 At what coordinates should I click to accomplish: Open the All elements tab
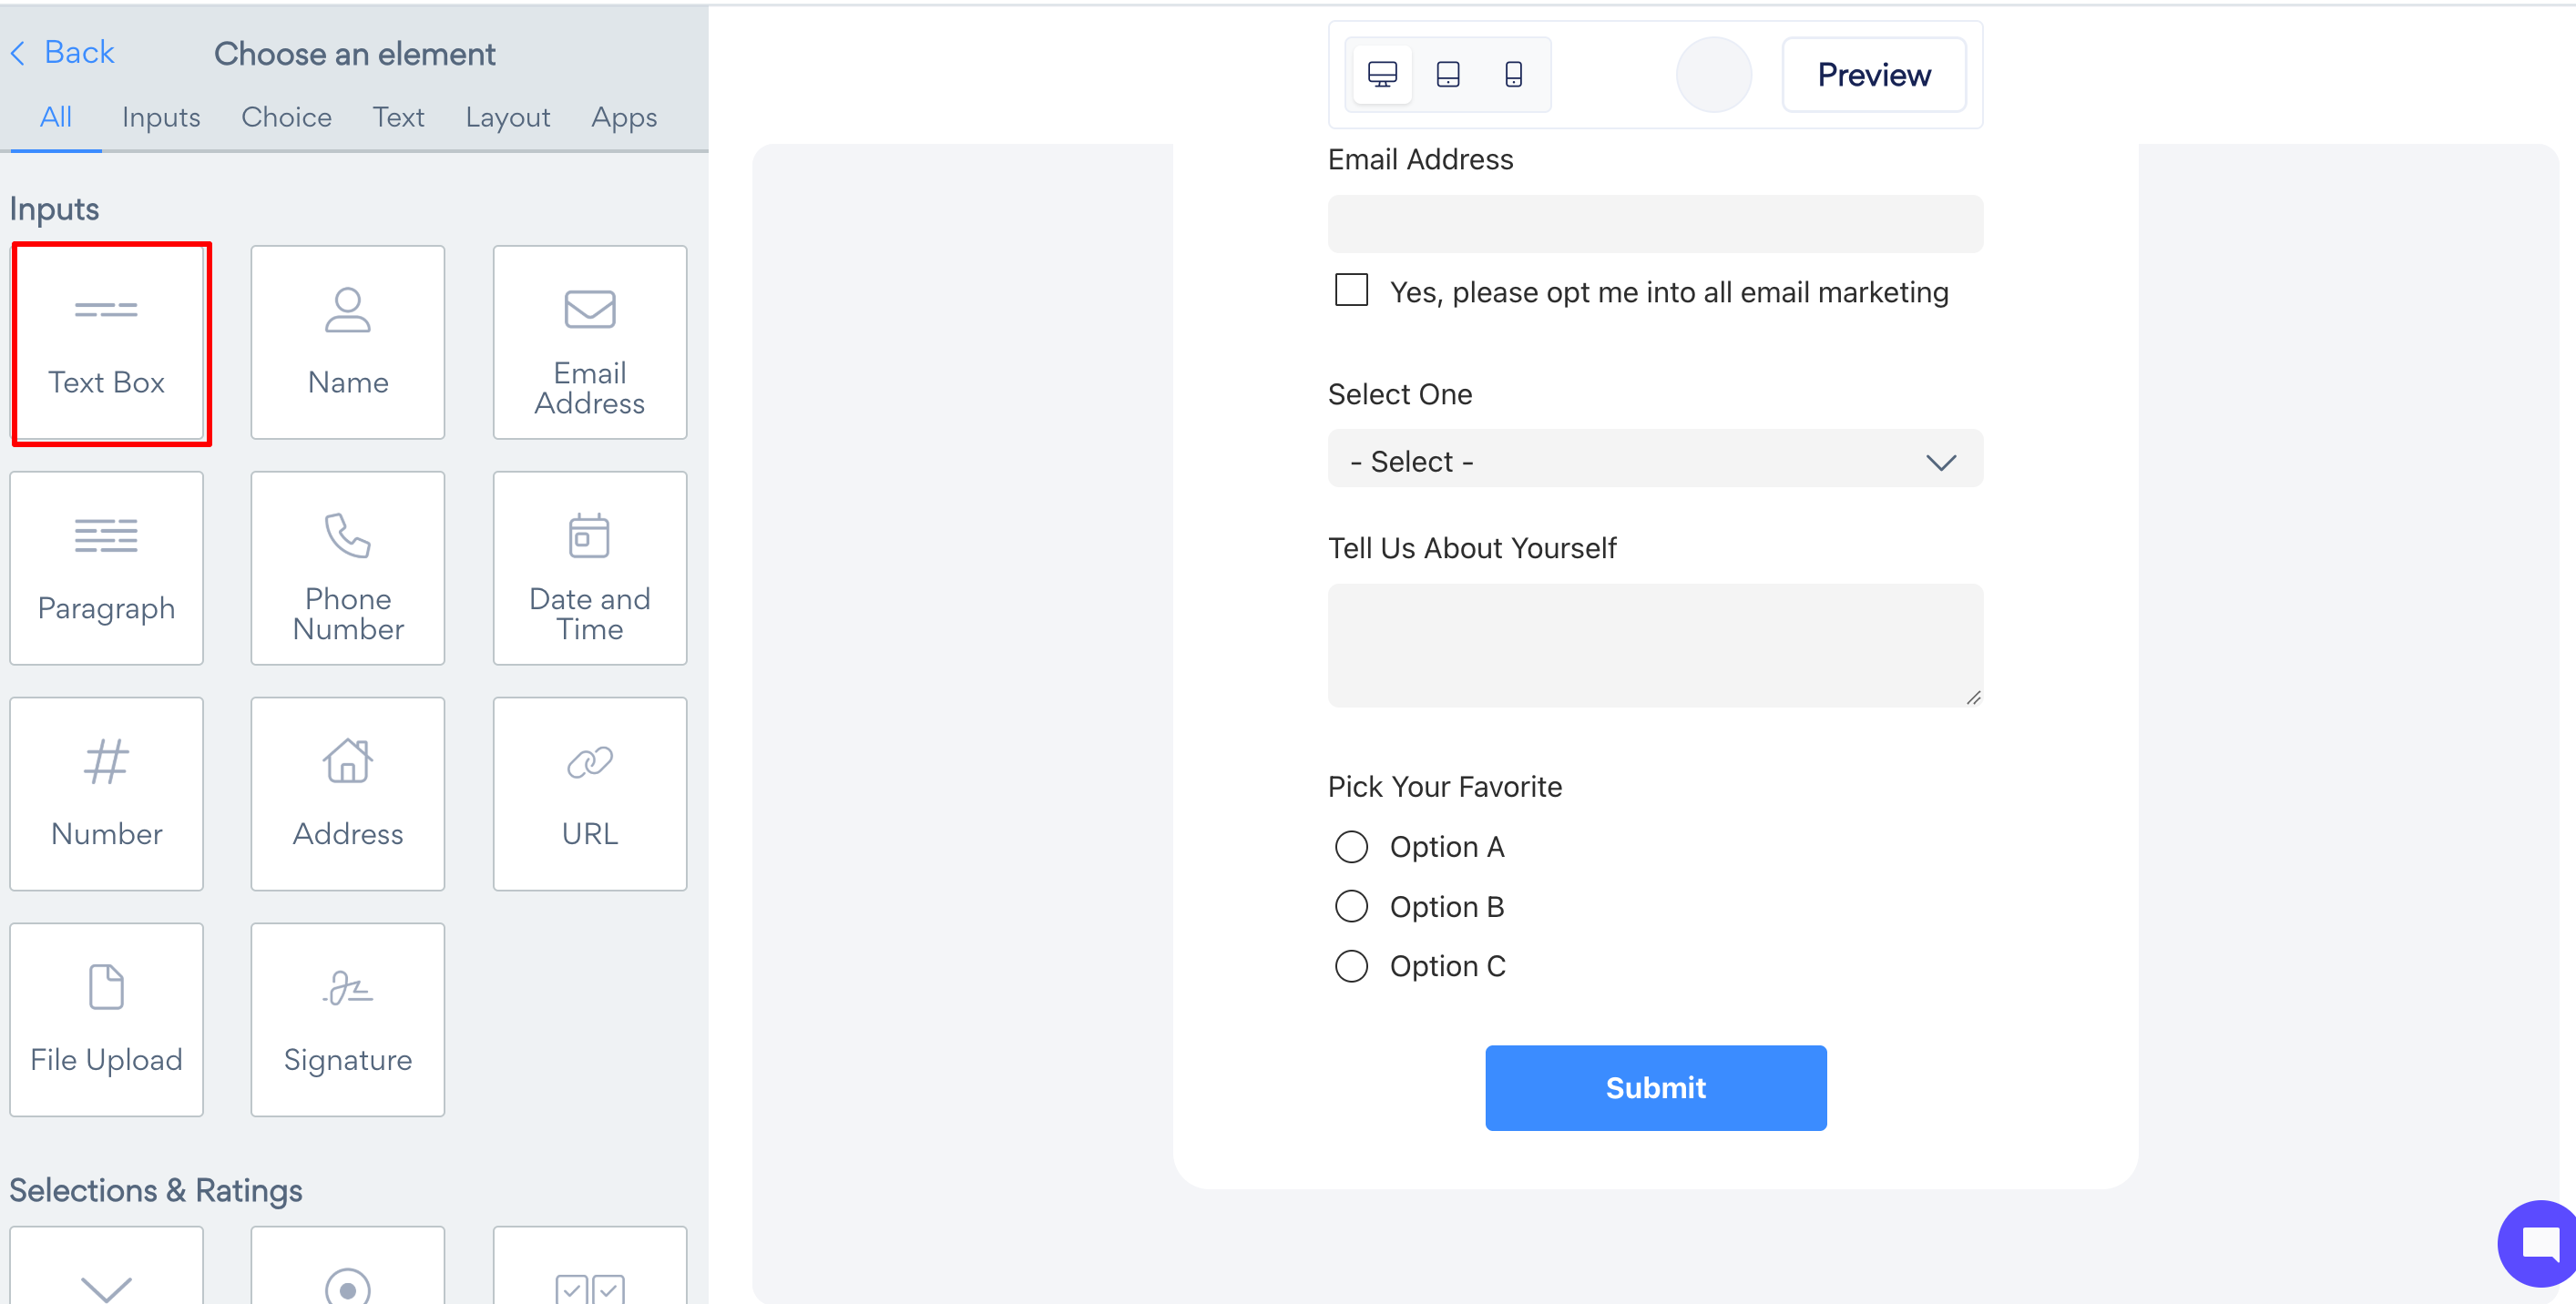pyautogui.click(x=56, y=117)
